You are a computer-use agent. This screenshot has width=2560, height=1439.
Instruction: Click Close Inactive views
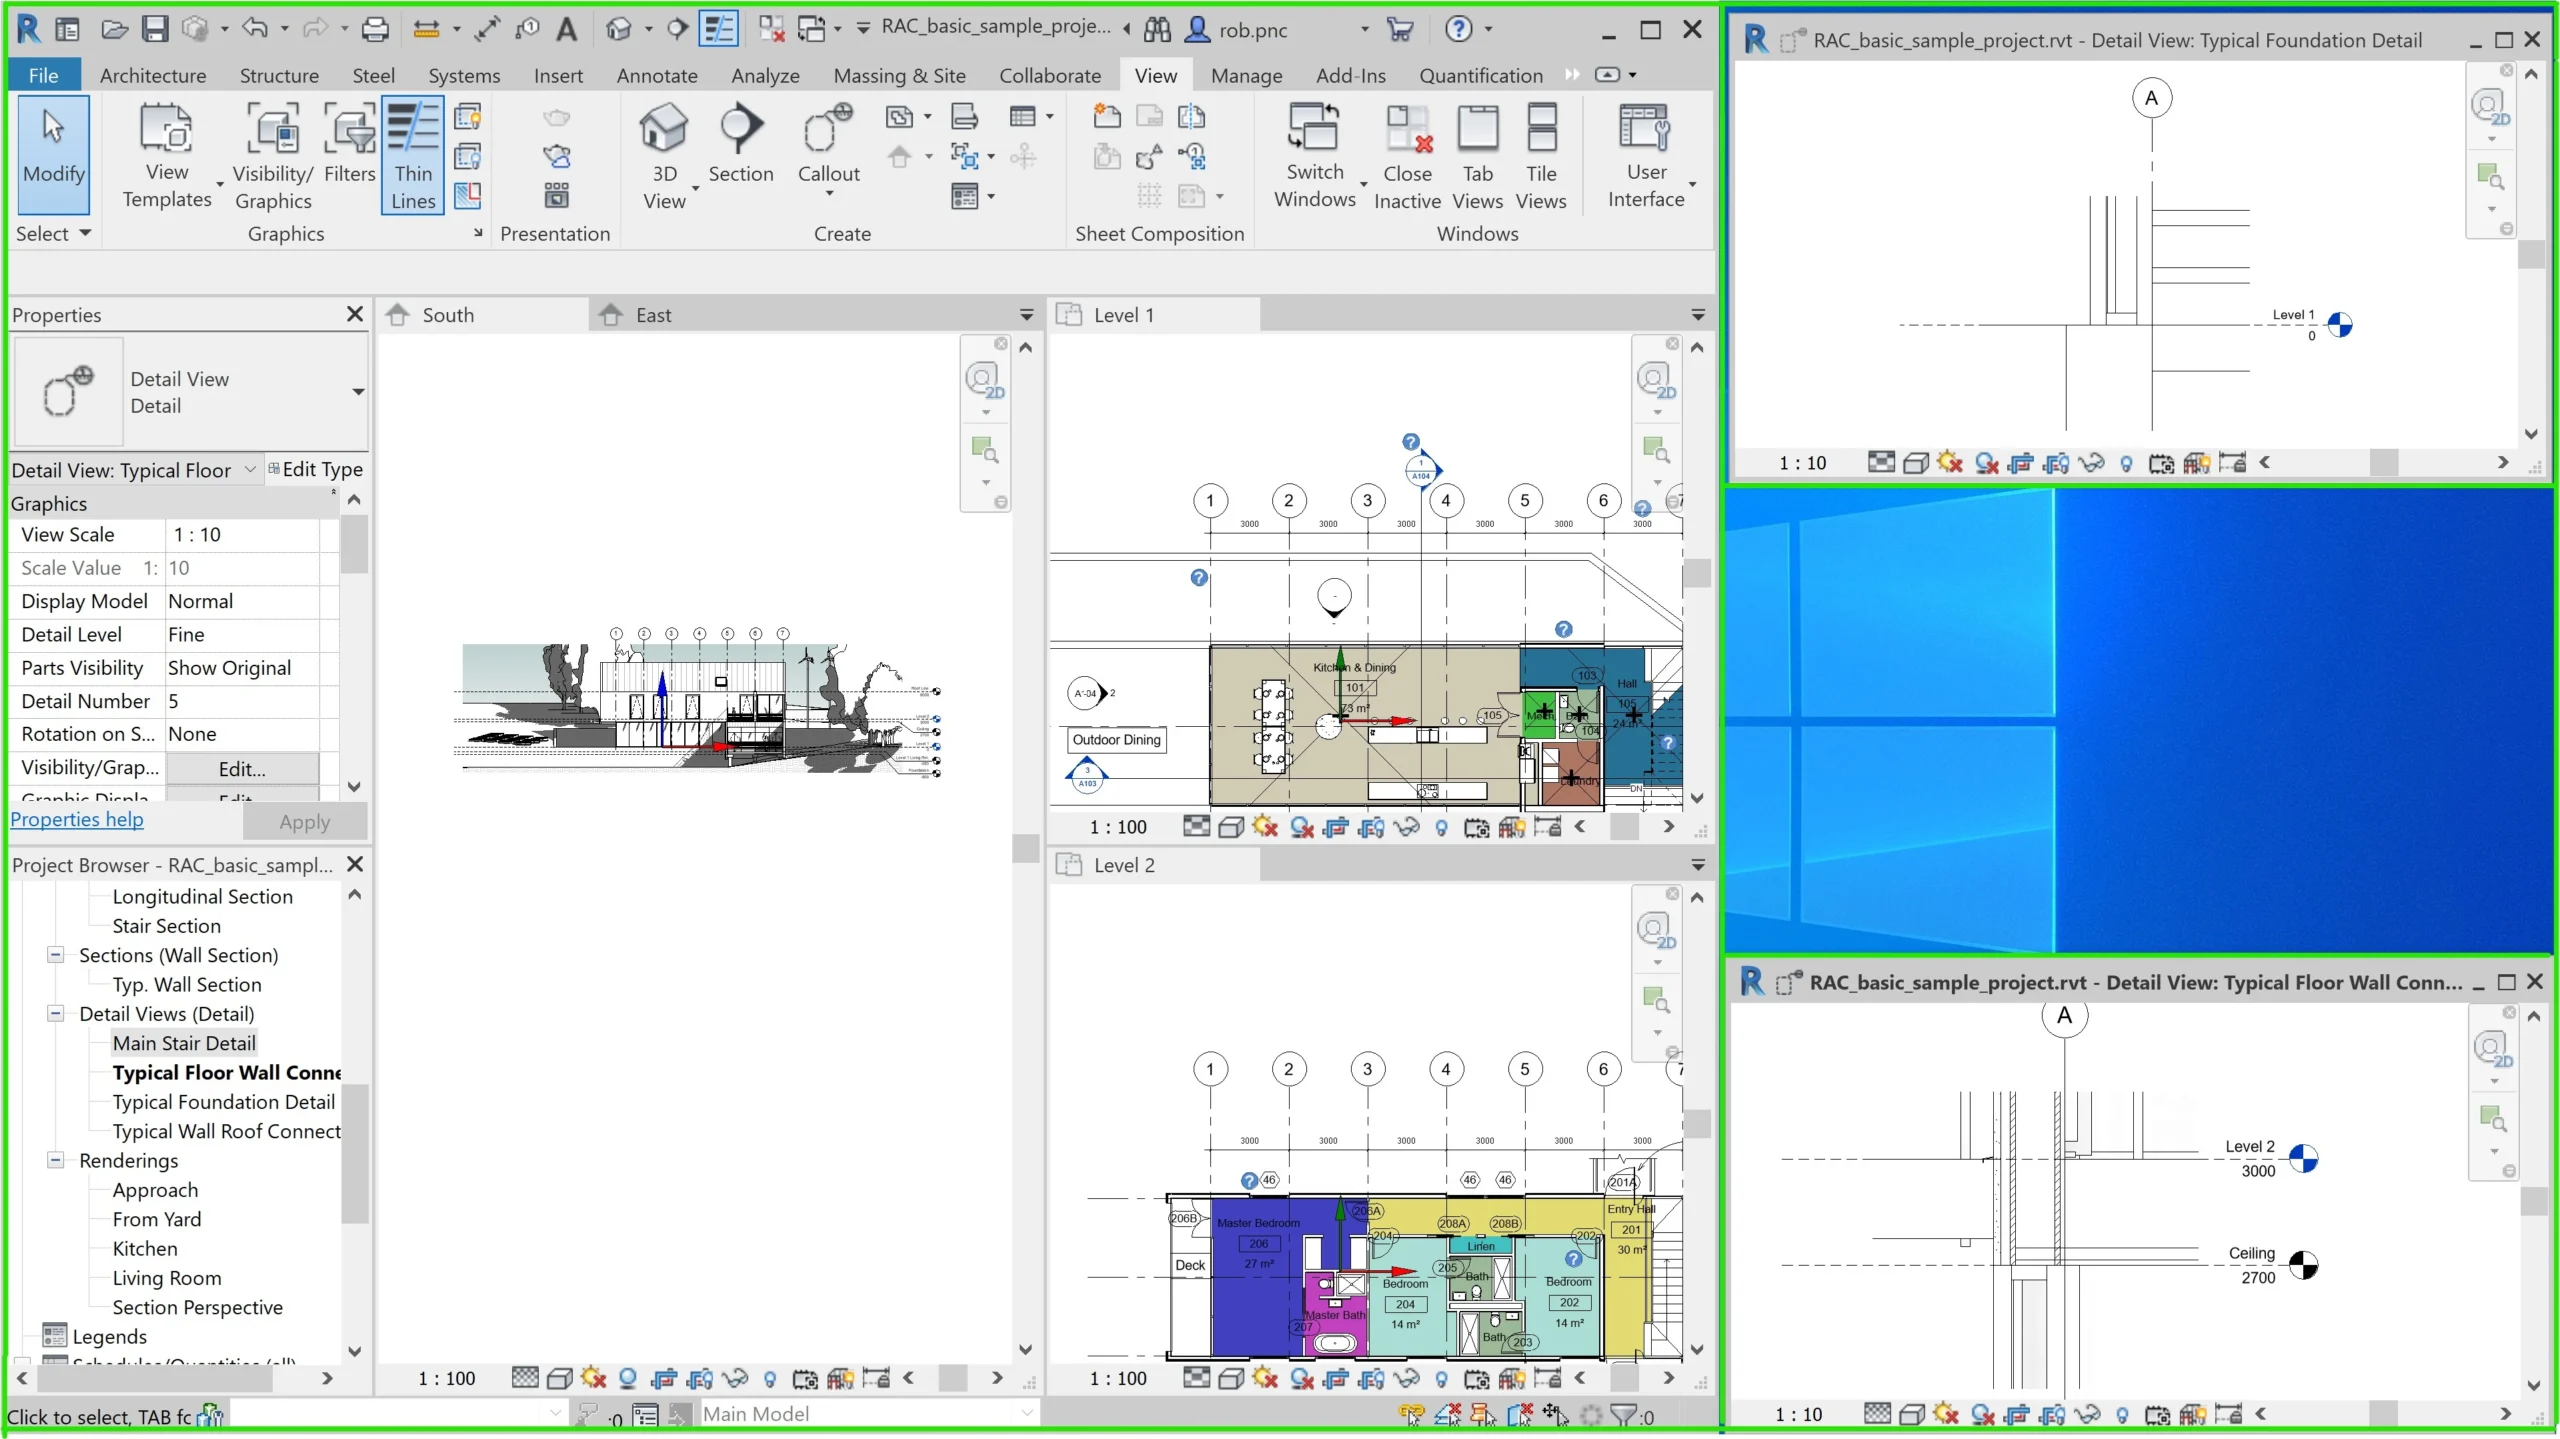click(1407, 156)
